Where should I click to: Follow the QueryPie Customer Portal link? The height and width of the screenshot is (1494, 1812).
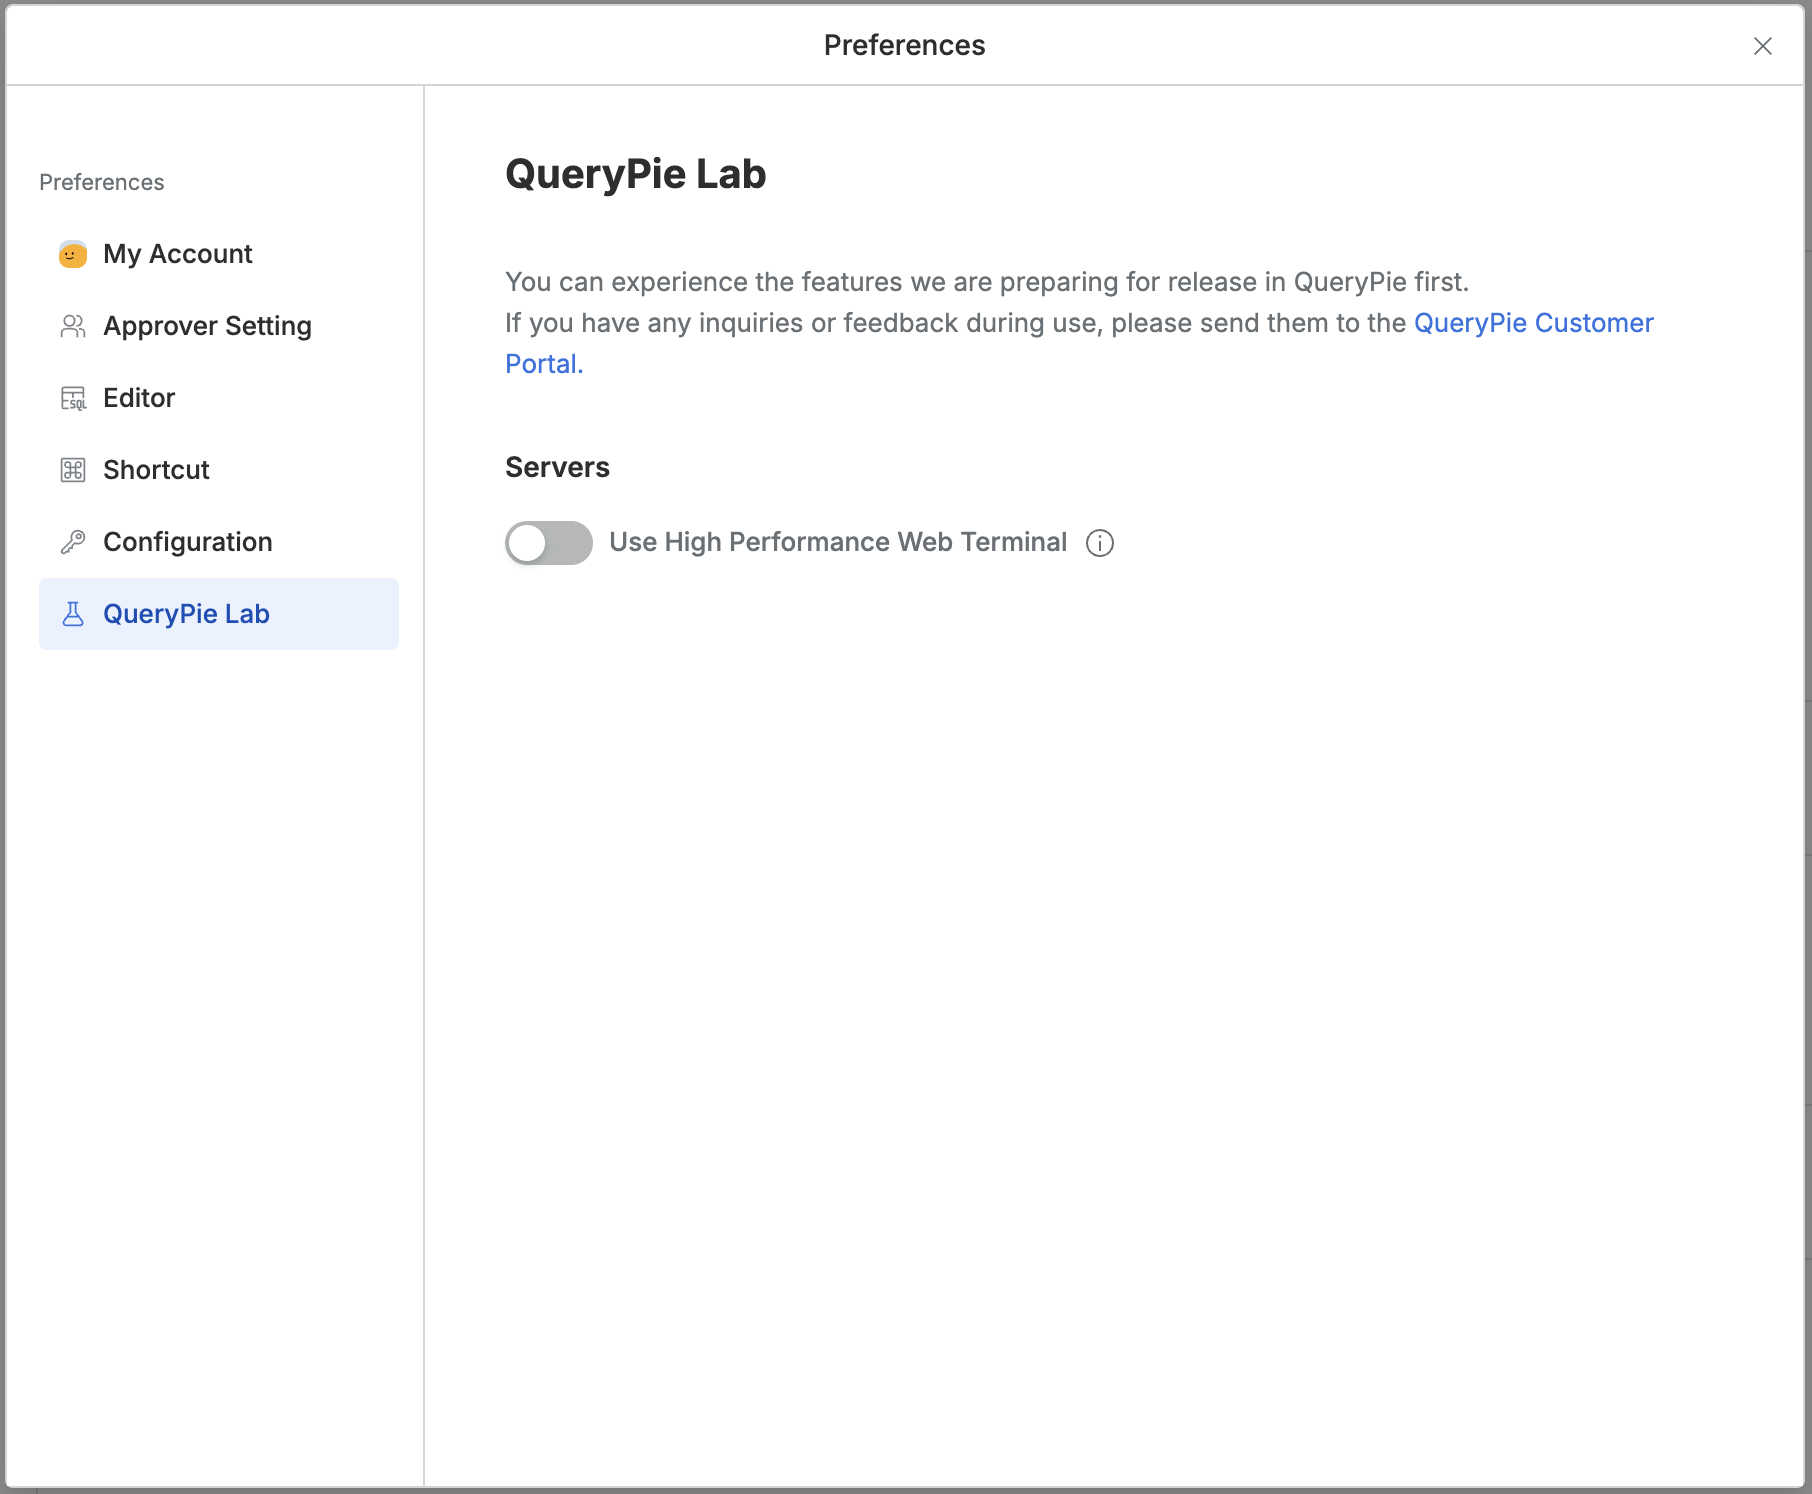[x=1532, y=323]
